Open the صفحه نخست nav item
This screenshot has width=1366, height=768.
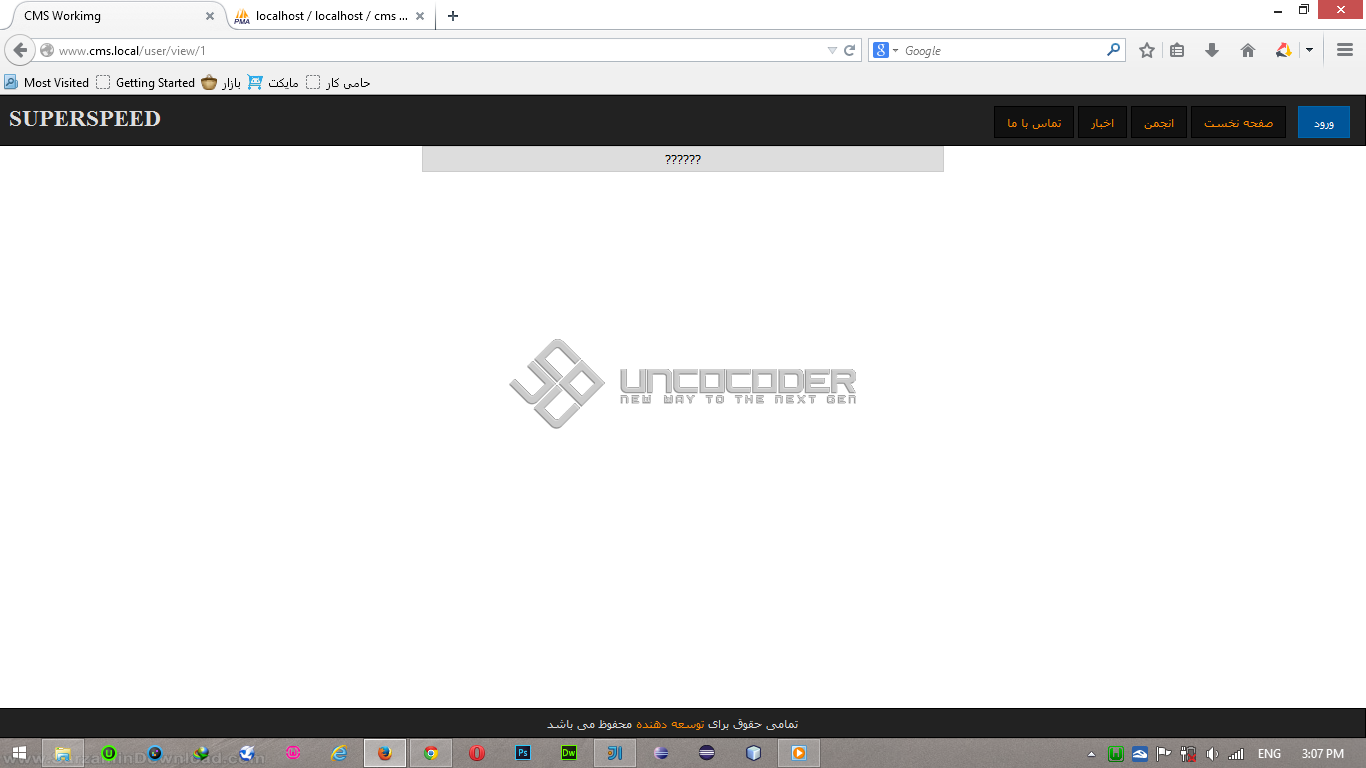click(x=1238, y=122)
